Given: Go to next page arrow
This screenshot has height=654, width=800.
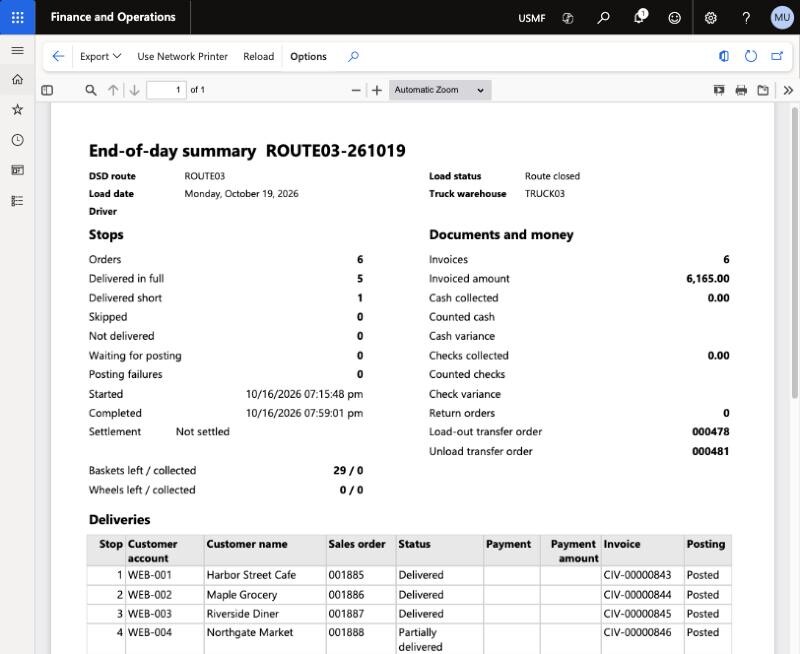Looking at the screenshot, I should pos(134,90).
